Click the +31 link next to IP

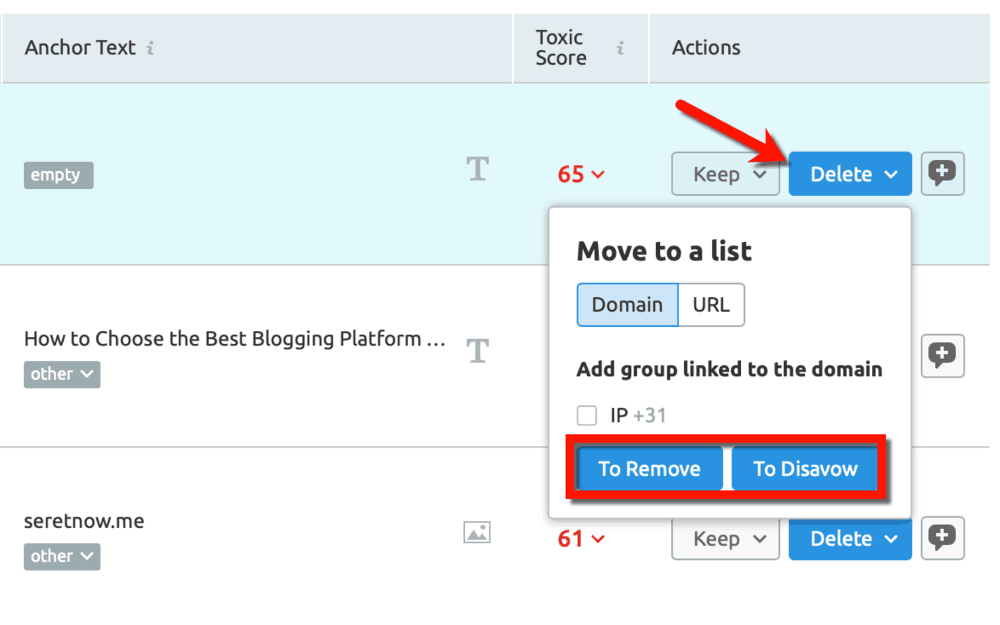pos(651,416)
